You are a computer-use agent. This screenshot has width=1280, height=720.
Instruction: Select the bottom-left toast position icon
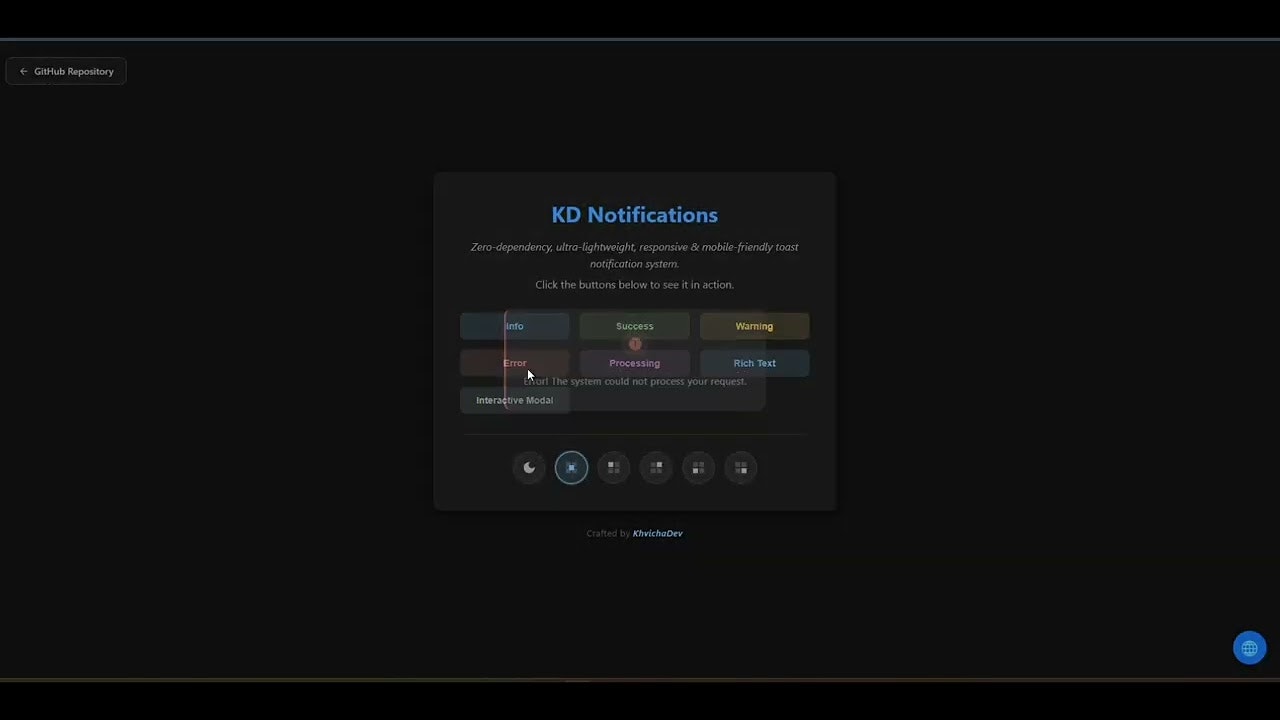(698, 467)
